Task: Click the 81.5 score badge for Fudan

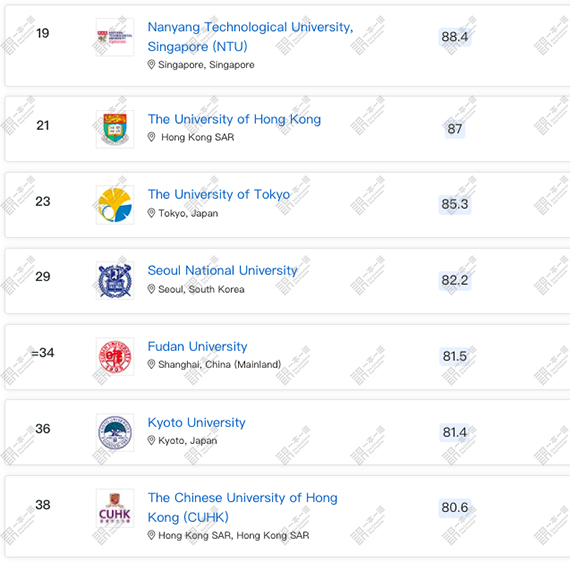Action: 455,356
